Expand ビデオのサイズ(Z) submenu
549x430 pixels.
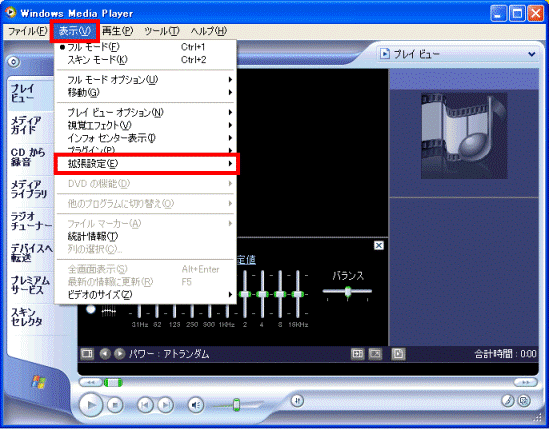(145, 295)
